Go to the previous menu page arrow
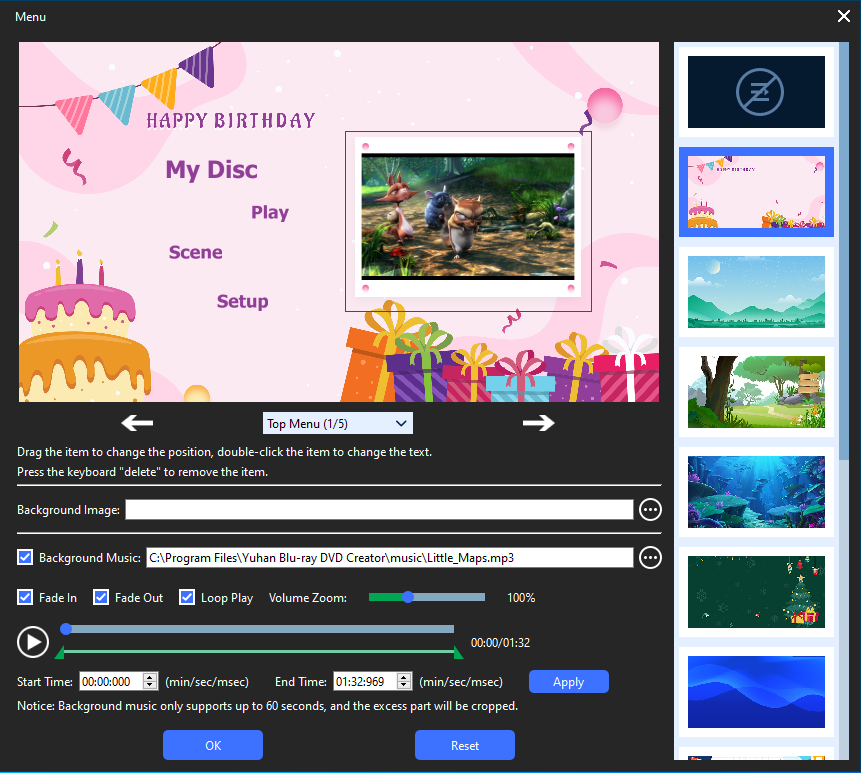This screenshot has height=773, width=861. coord(137,423)
